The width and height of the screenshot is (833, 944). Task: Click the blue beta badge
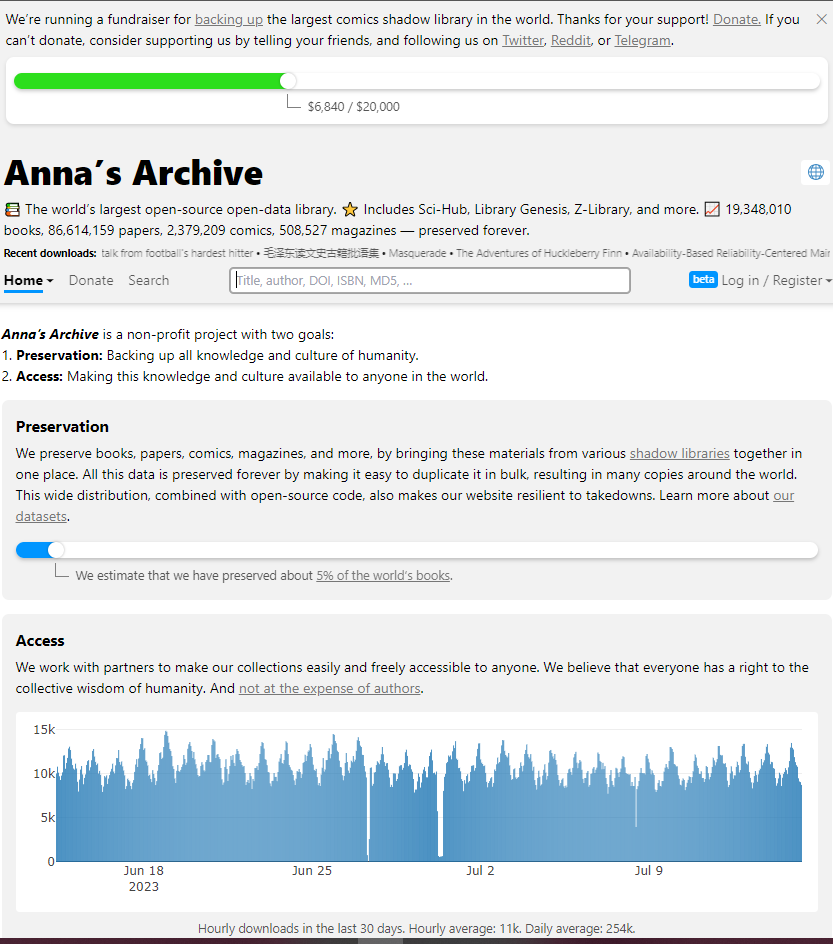pyautogui.click(x=703, y=279)
